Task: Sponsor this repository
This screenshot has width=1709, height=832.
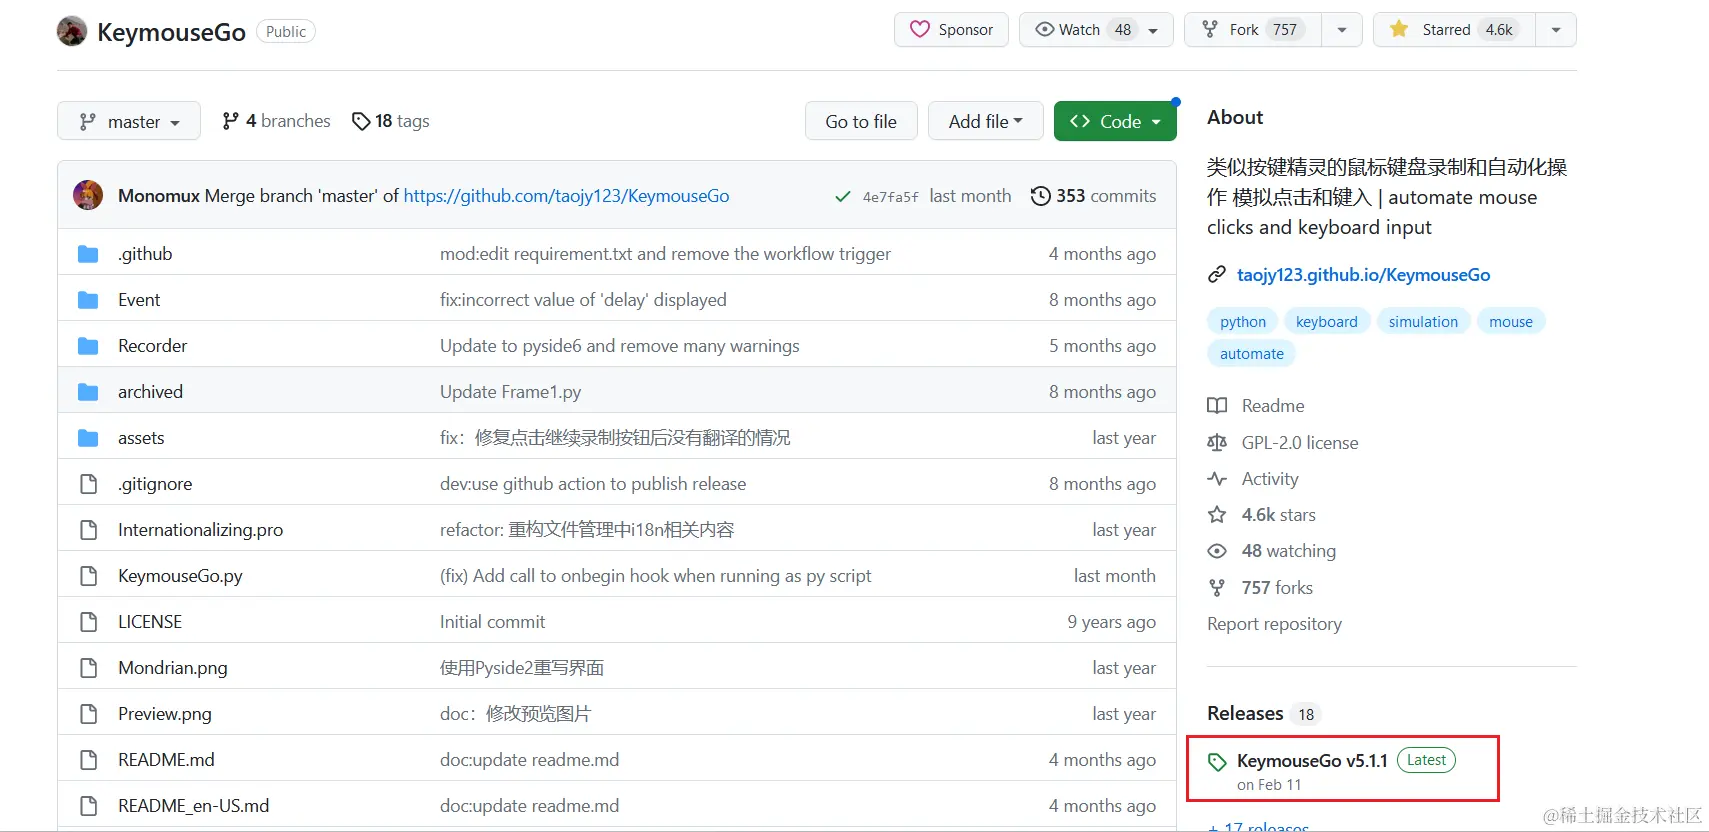Action: coord(951,30)
